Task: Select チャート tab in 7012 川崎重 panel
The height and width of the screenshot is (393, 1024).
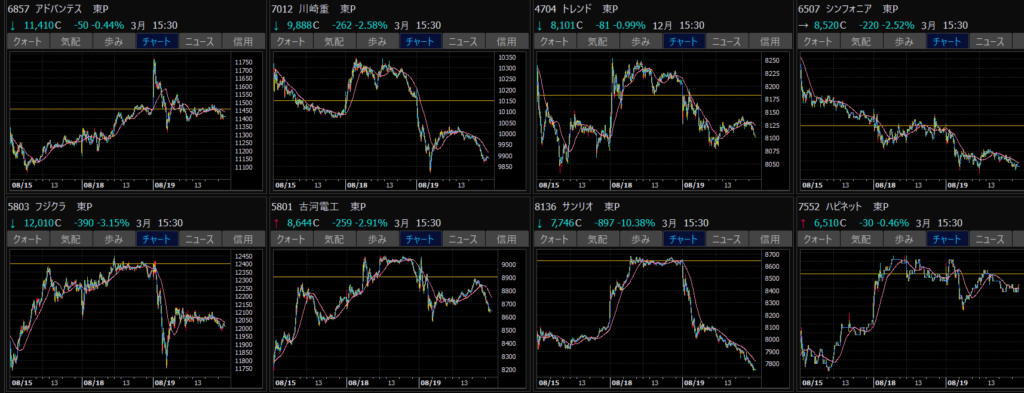Action: pos(421,41)
